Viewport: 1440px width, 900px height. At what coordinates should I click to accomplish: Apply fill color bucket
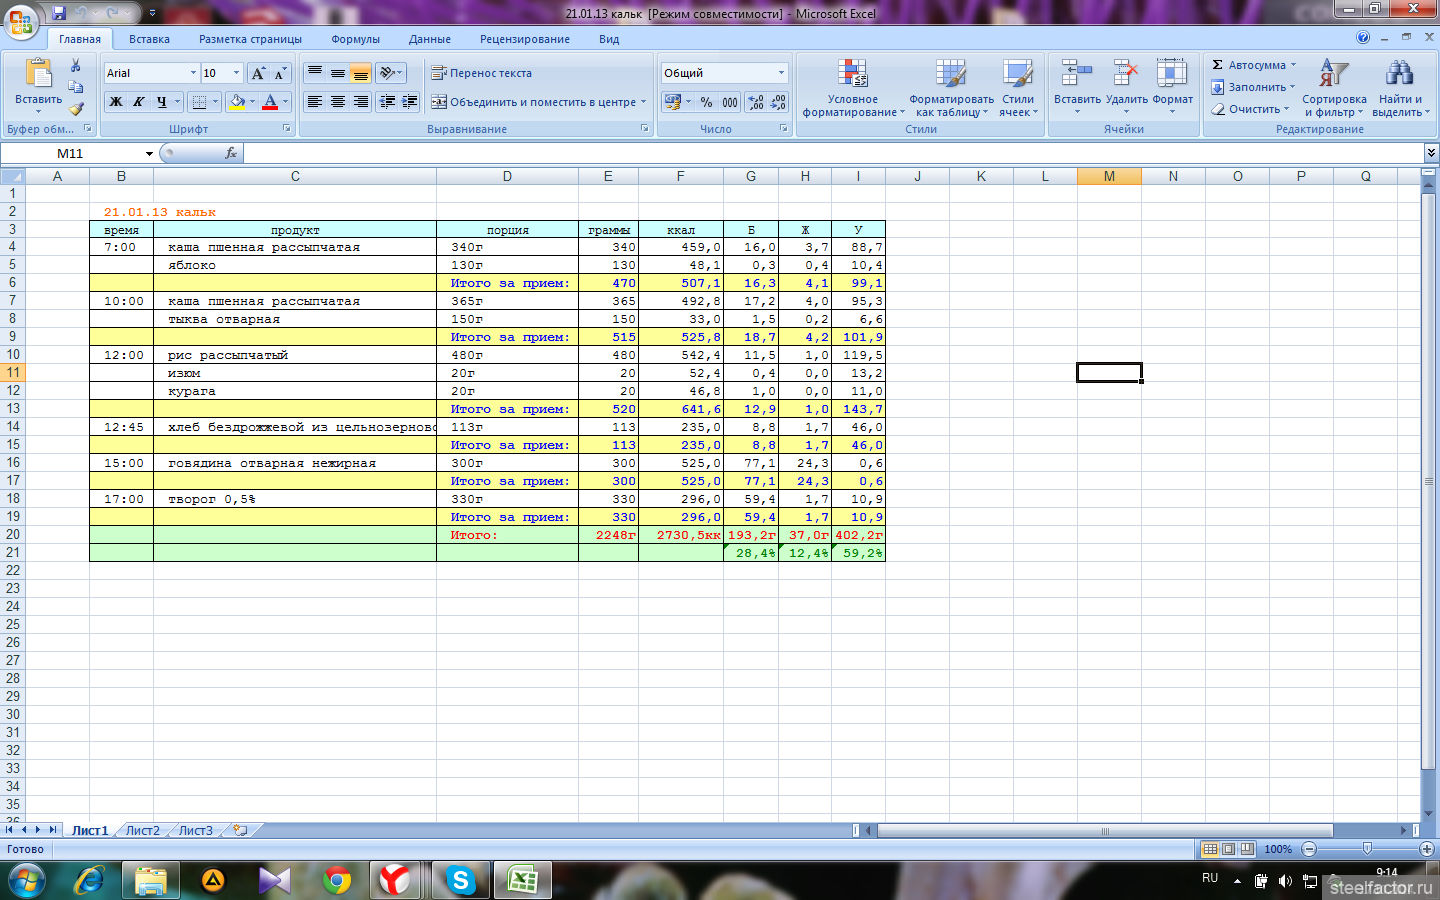click(237, 102)
